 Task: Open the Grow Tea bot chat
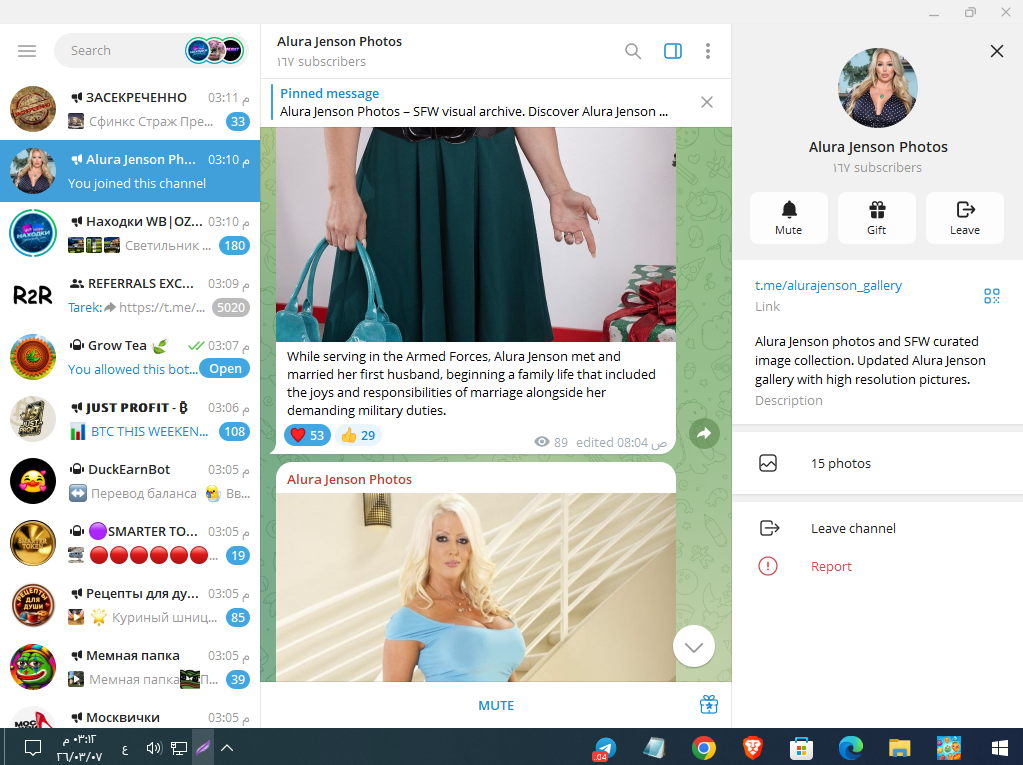point(130,357)
